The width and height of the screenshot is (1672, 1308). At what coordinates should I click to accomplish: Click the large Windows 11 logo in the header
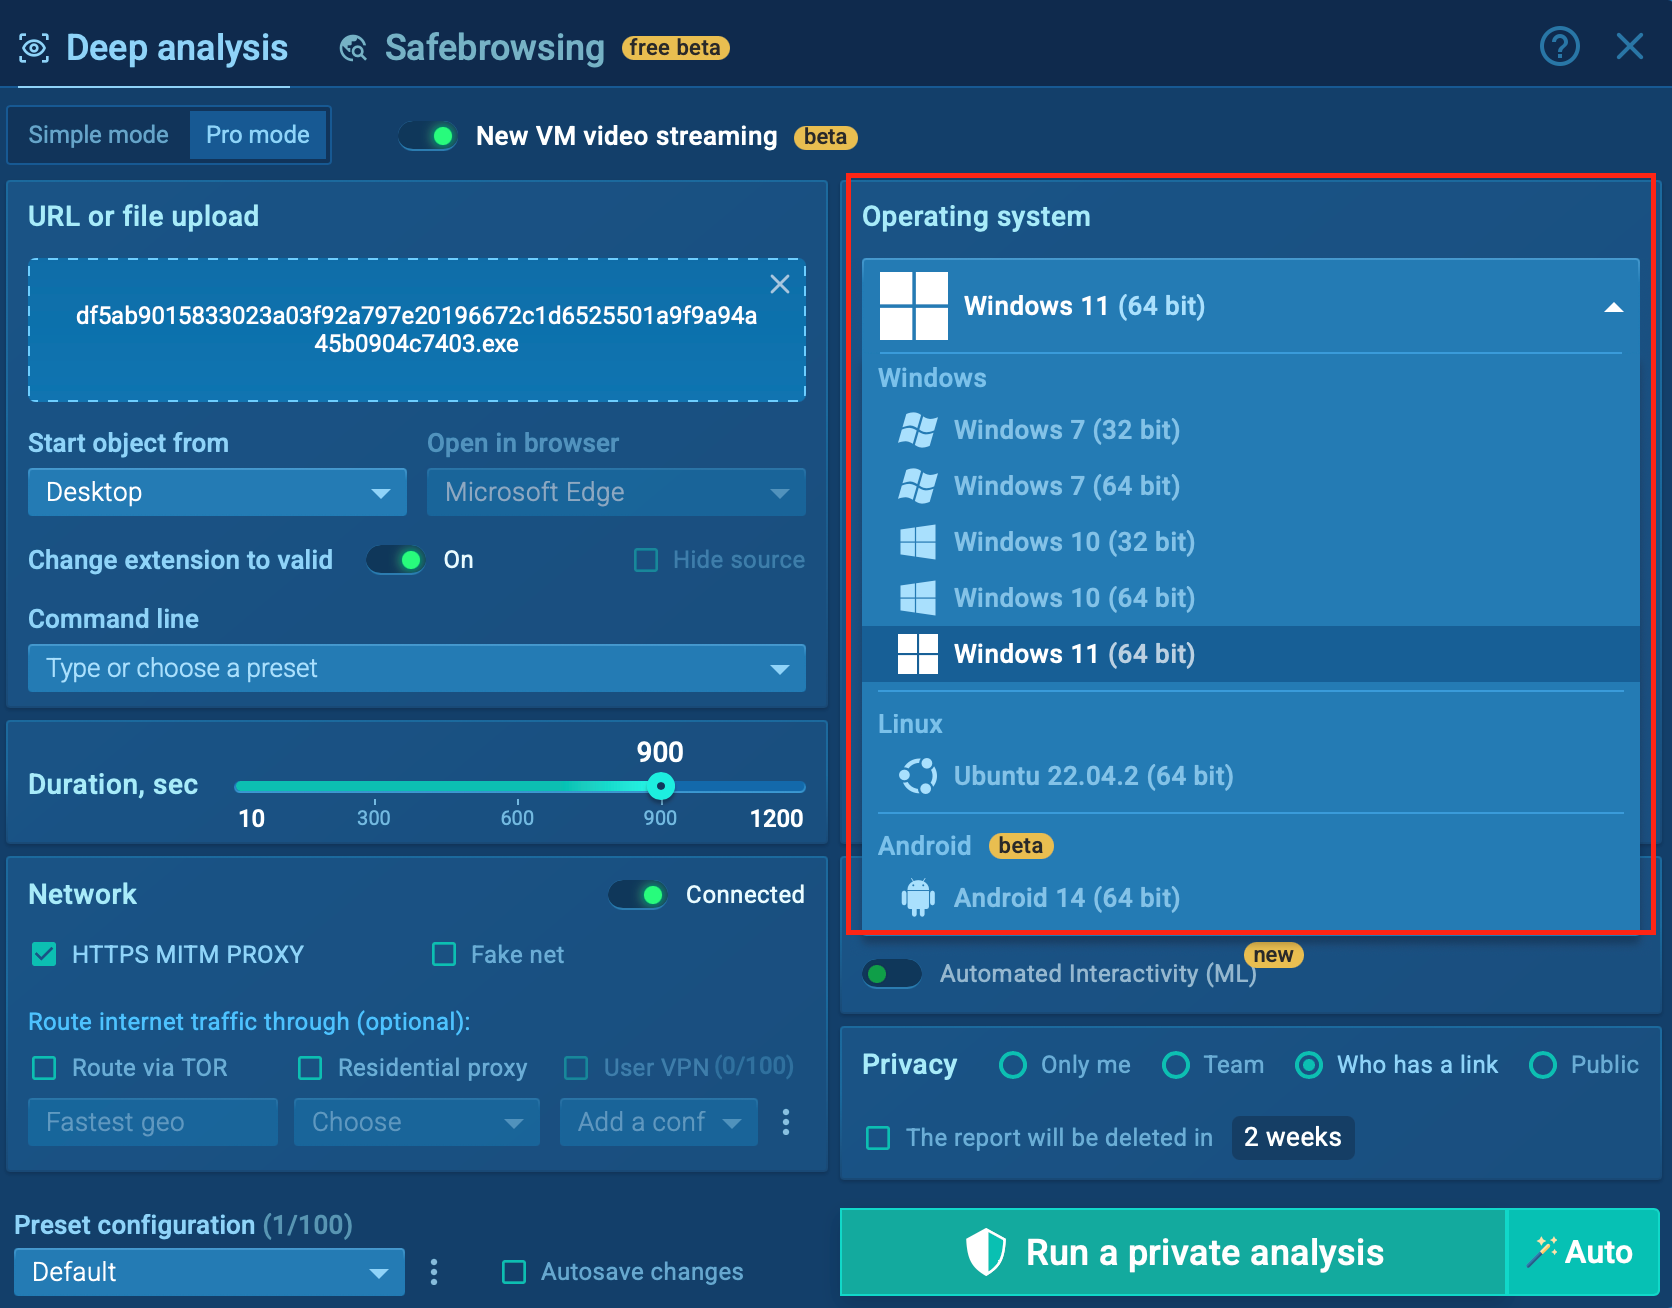(914, 306)
